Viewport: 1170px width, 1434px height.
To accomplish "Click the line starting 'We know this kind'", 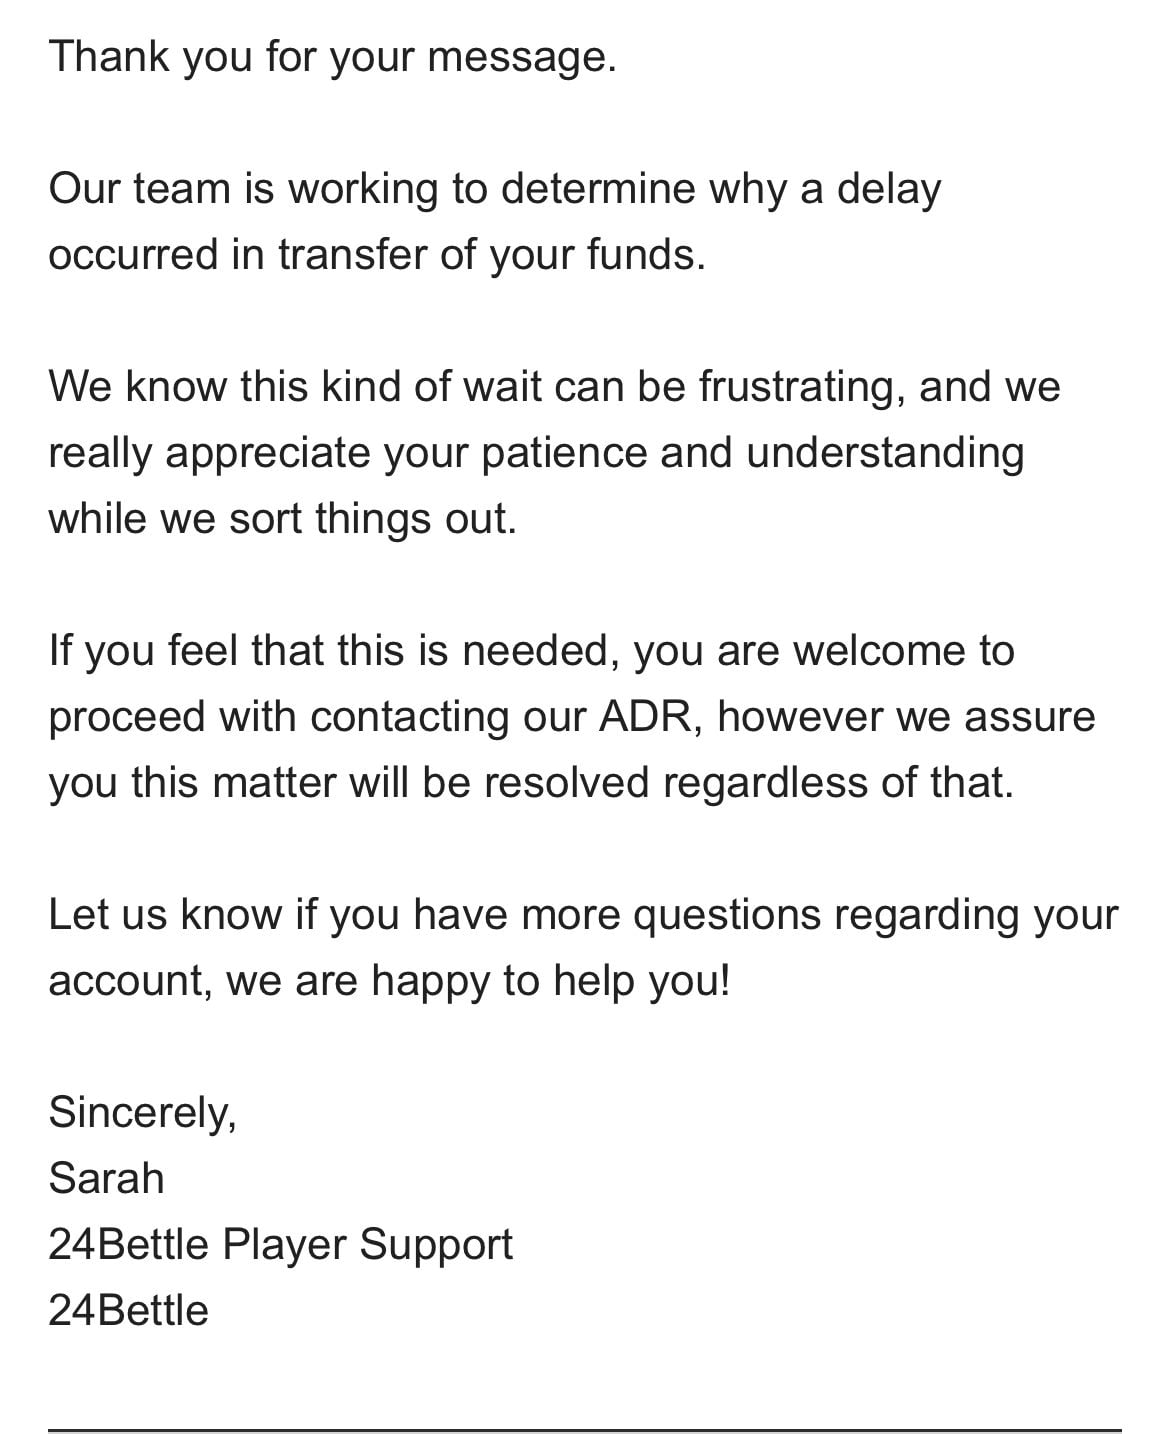I will (554, 387).
